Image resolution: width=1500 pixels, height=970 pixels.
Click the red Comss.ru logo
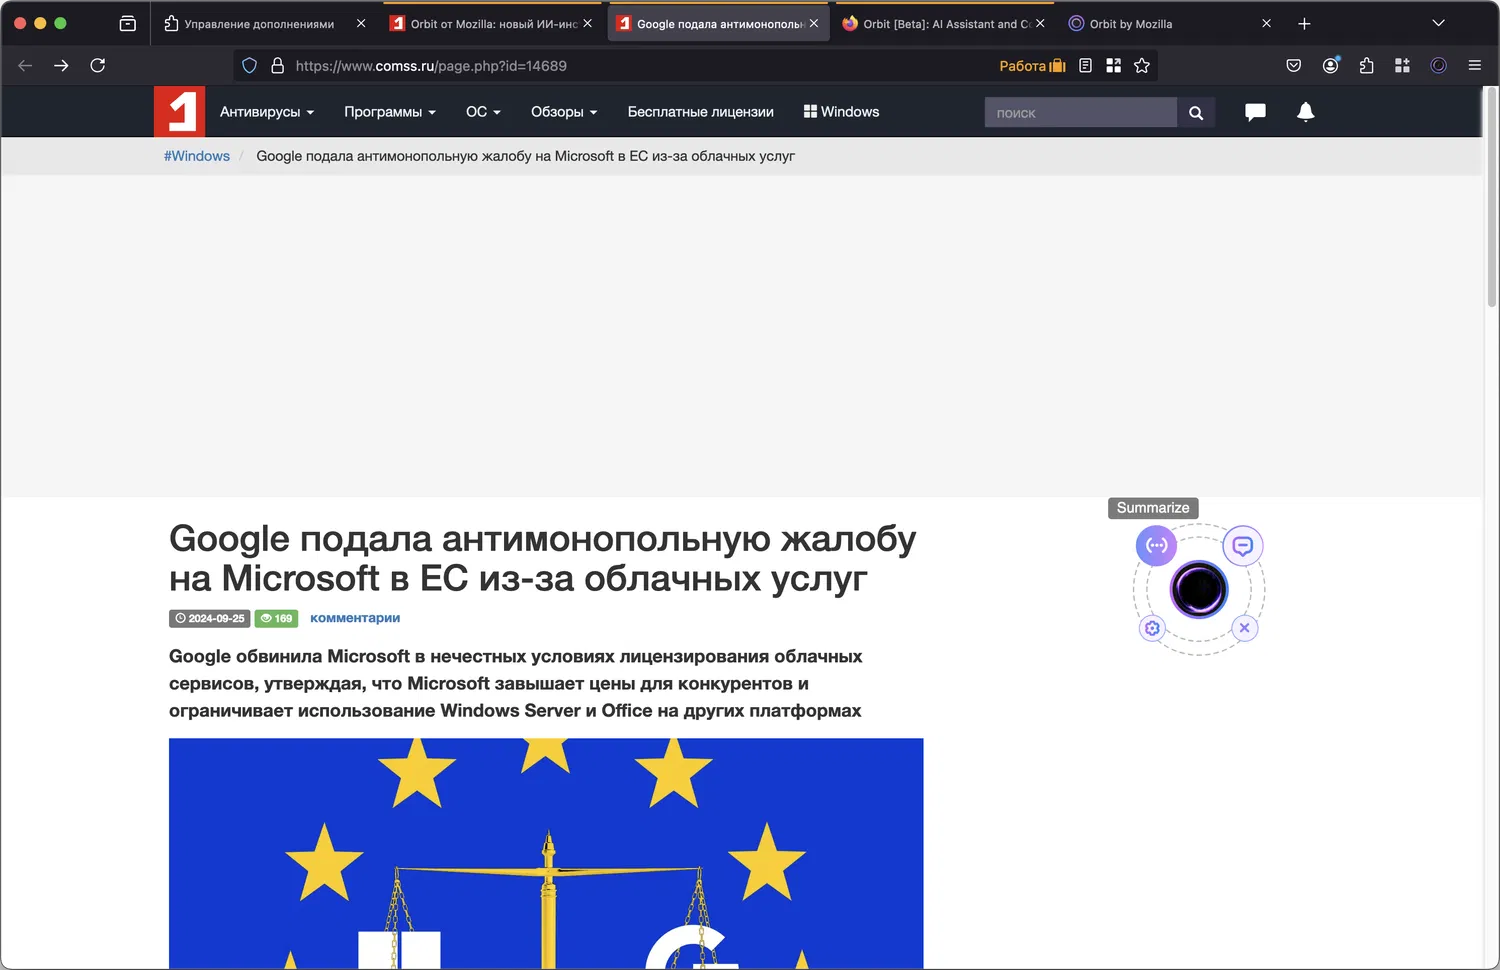(x=179, y=111)
